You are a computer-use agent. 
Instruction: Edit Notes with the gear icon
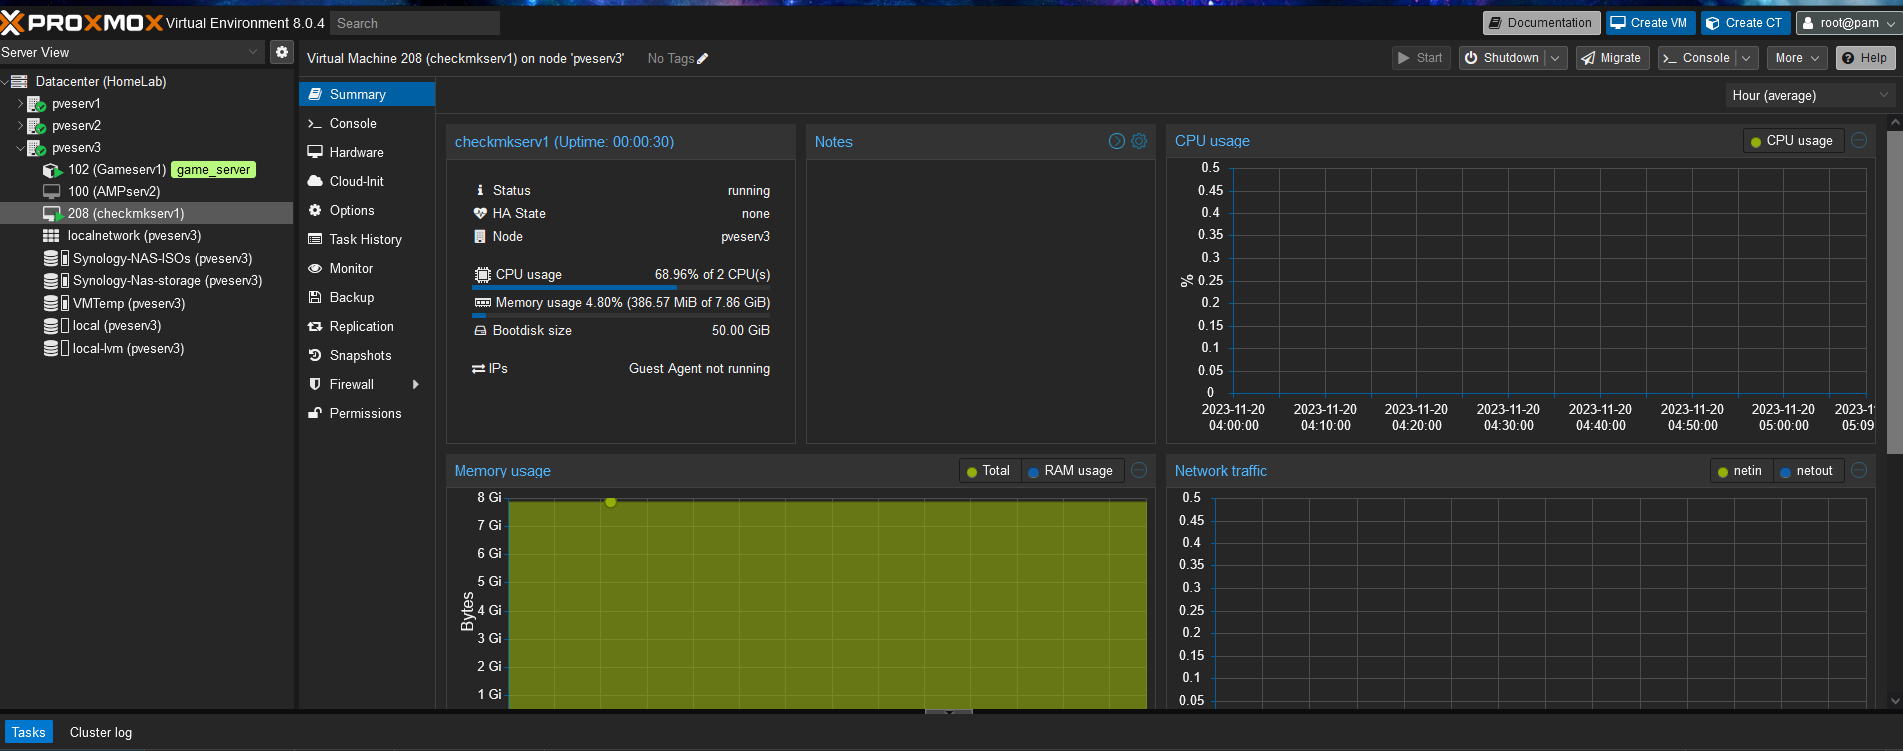click(x=1139, y=141)
